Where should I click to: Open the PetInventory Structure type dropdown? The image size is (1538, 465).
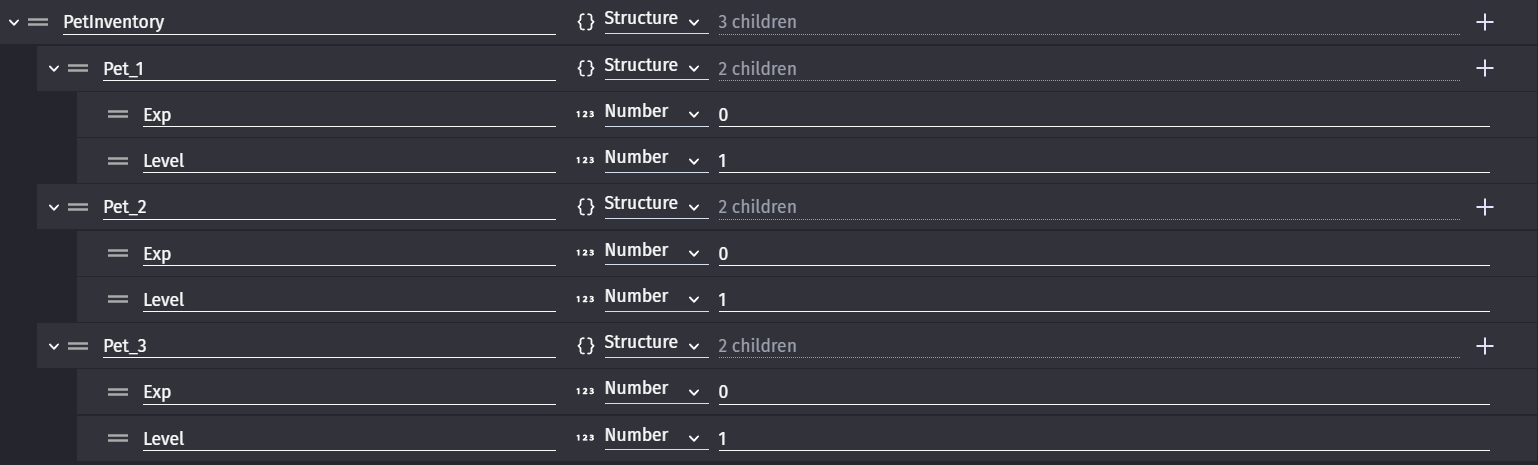(x=651, y=20)
